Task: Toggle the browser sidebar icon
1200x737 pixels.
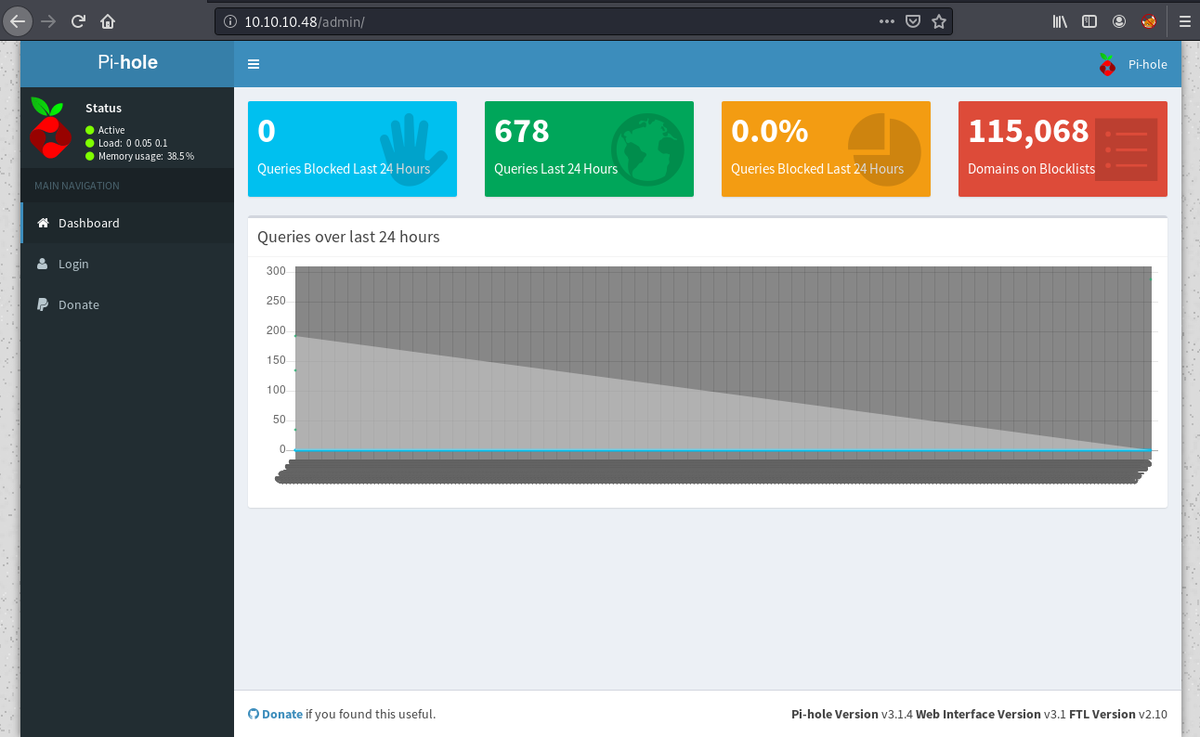Action: (x=1090, y=21)
